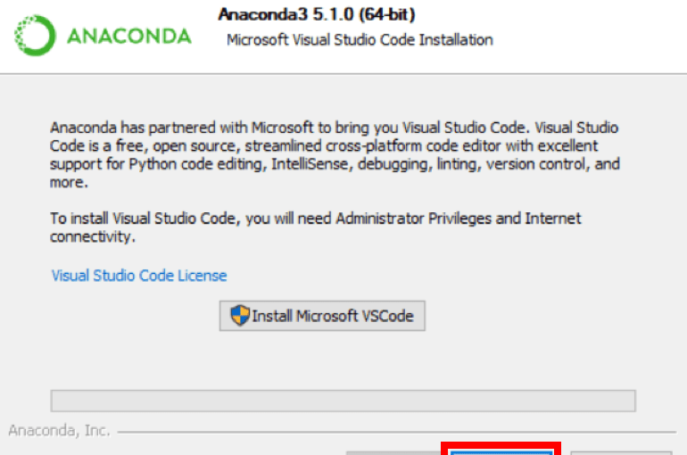
Task: Click the red-highlighted button at bottom
Action: 501,451
